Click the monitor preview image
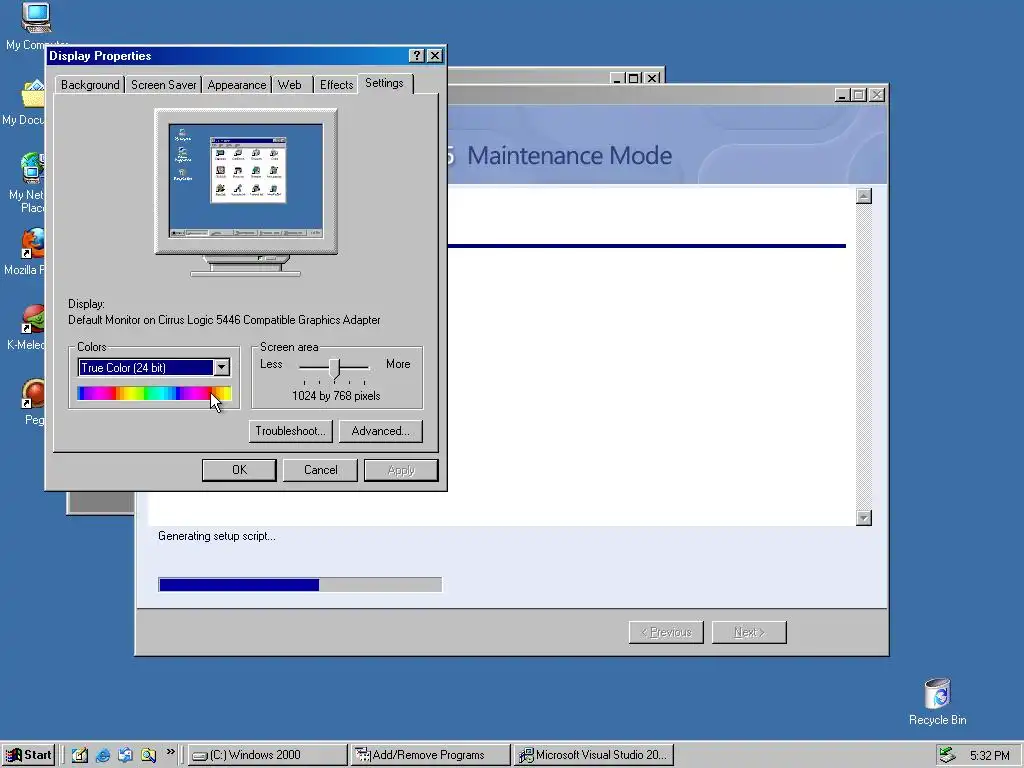The width and height of the screenshot is (1024, 768). 246,193
